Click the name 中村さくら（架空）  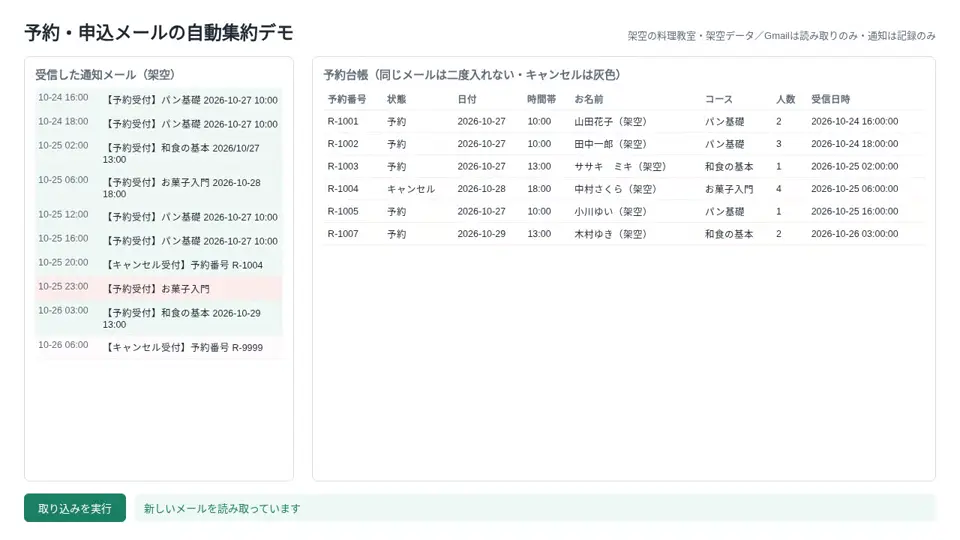[x=615, y=189]
